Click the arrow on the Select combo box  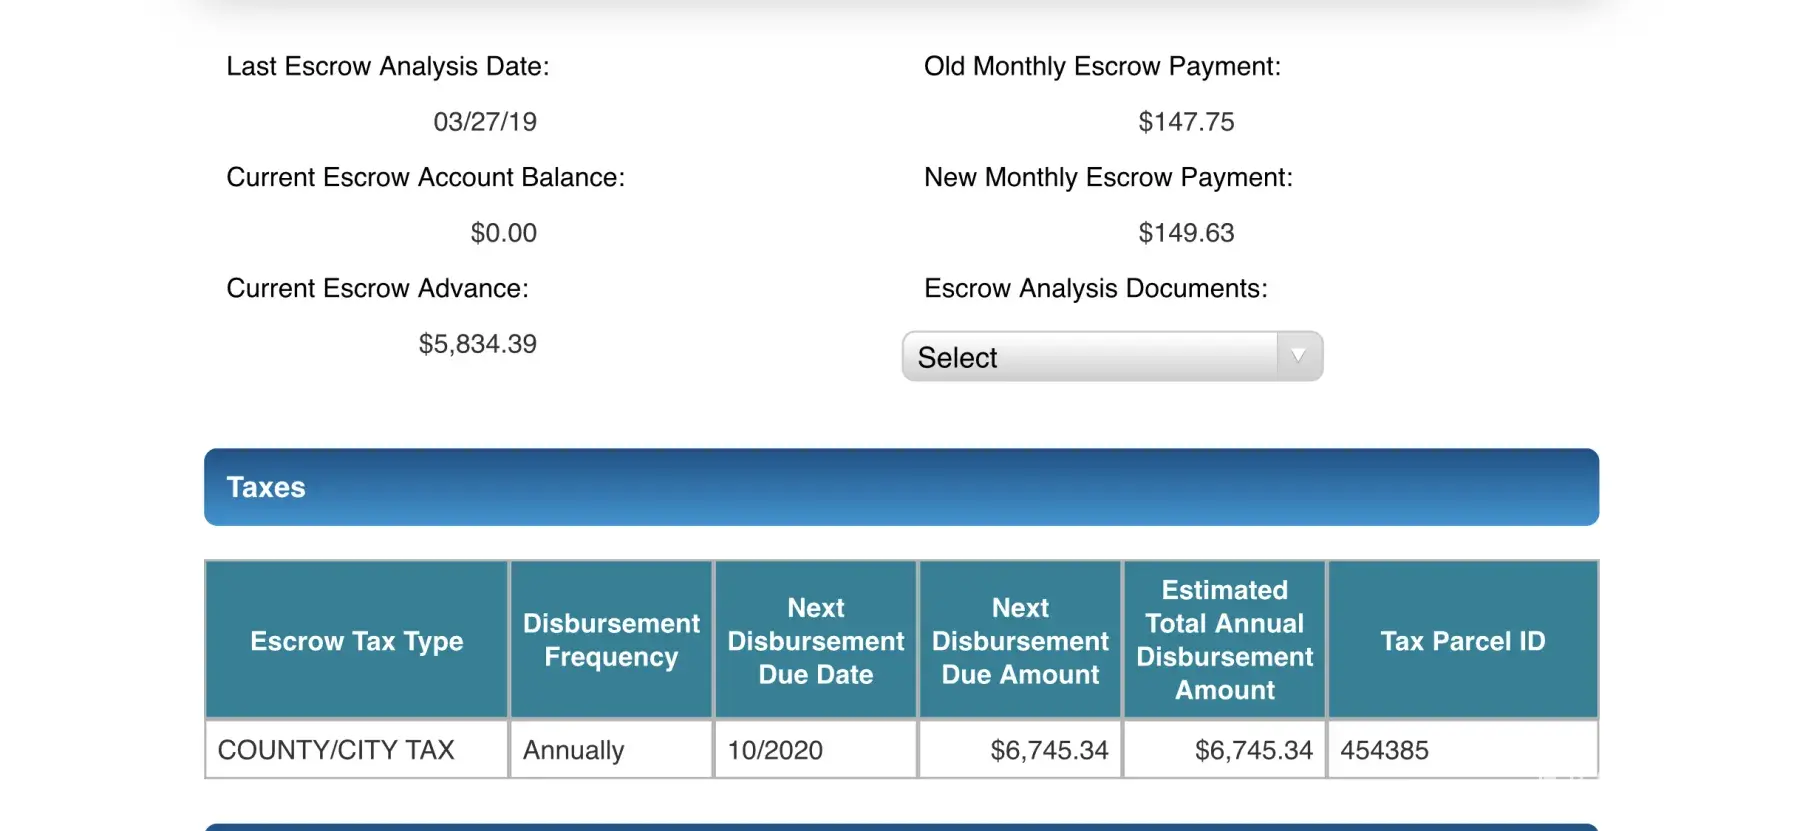click(1298, 356)
